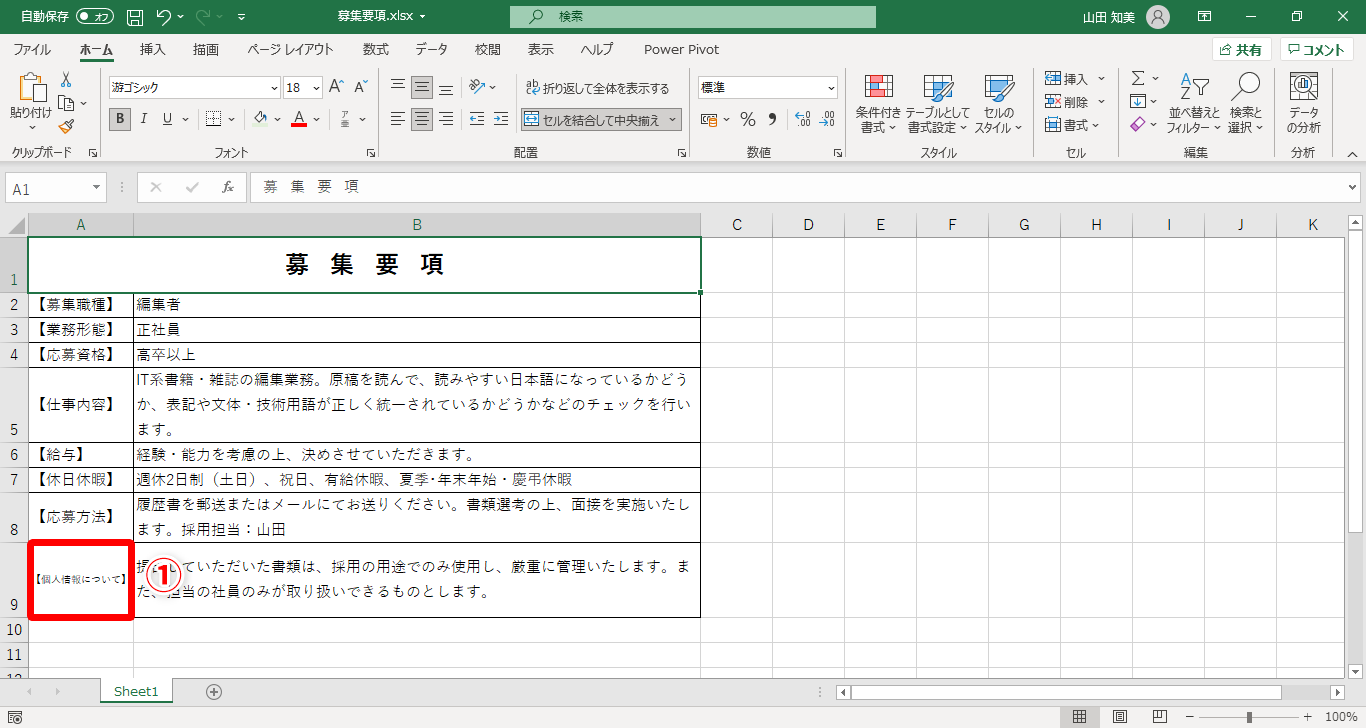The height and width of the screenshot is (728, 1366).
Task: Apply percent style format
Action: click(x=748, y=119)
